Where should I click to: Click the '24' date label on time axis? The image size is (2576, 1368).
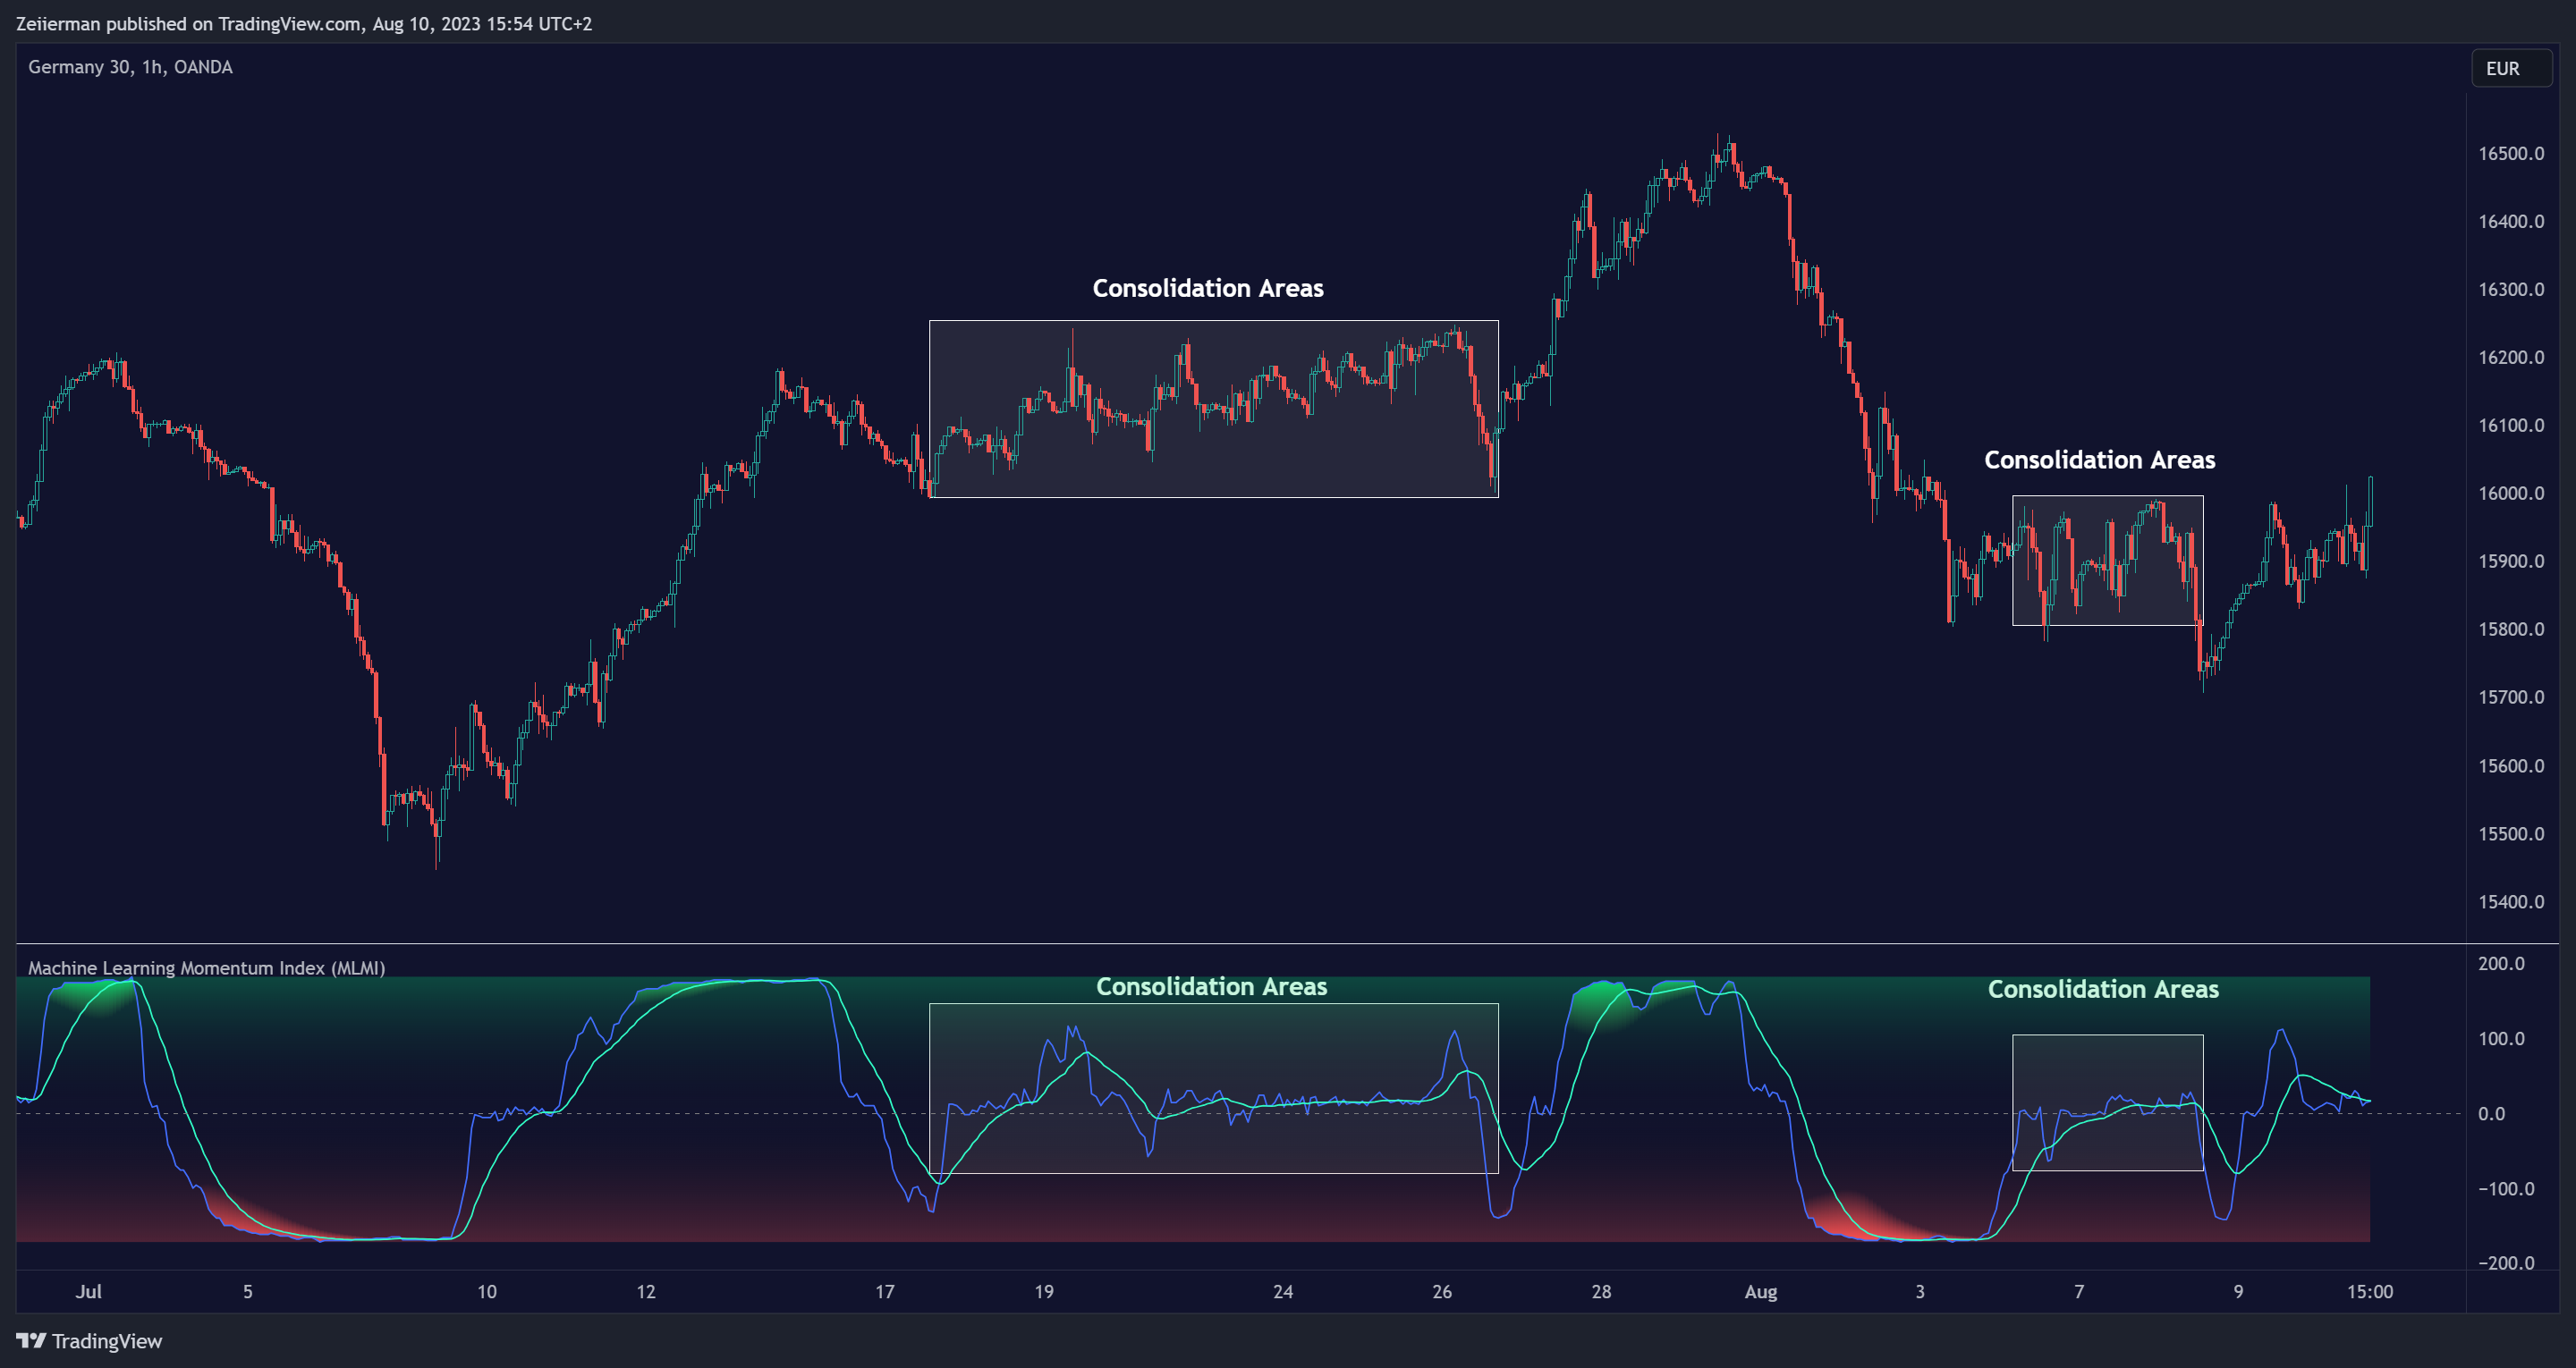1283,1292
